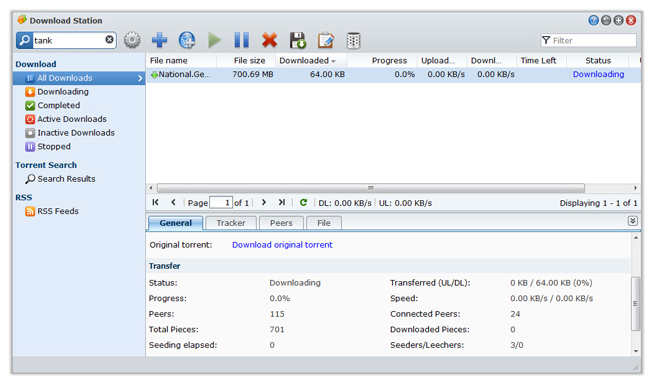Pause the selected download task
The height and width of the screenshot is (388, 656).
241,40
